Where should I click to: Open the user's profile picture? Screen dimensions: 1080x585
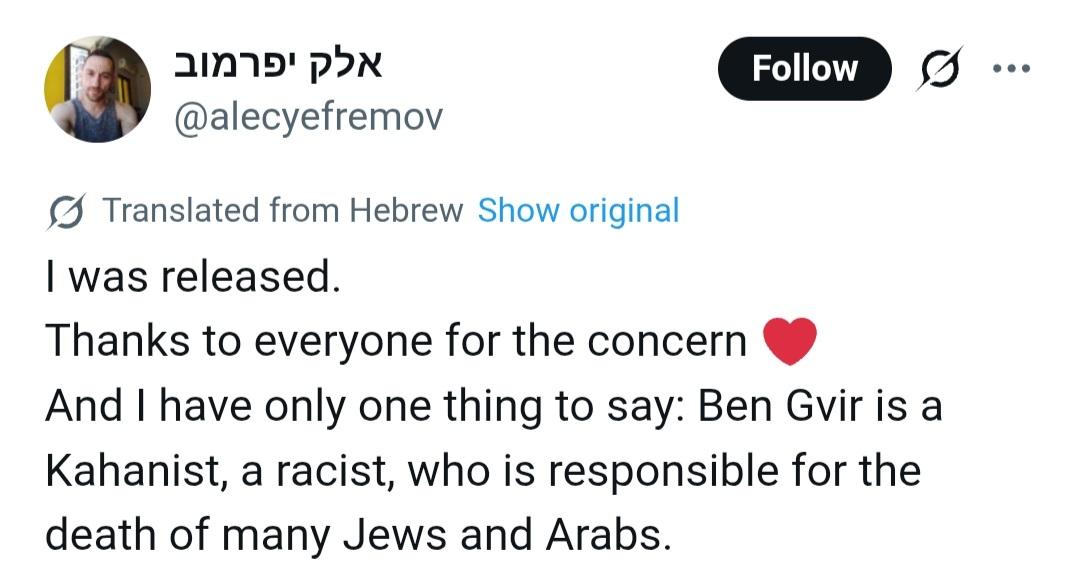[97, 90]
